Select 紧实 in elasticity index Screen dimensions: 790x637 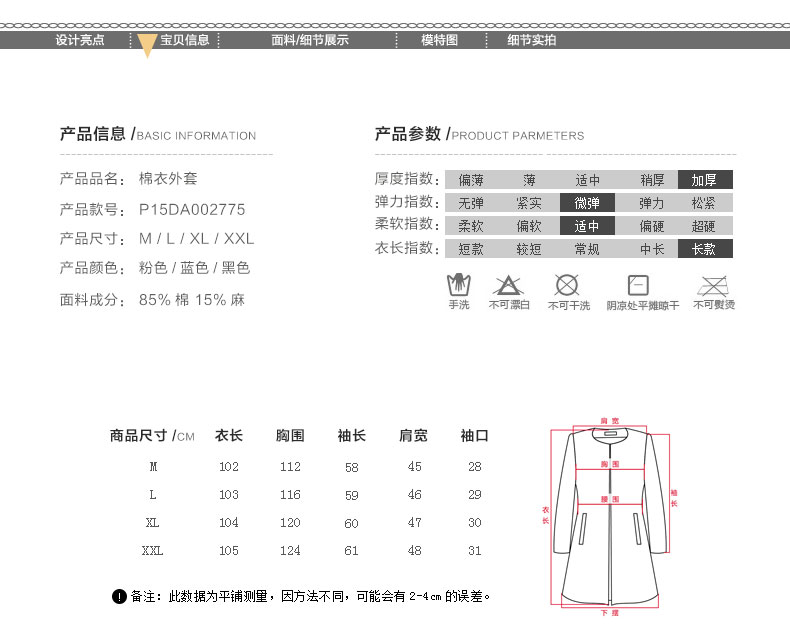529,203
